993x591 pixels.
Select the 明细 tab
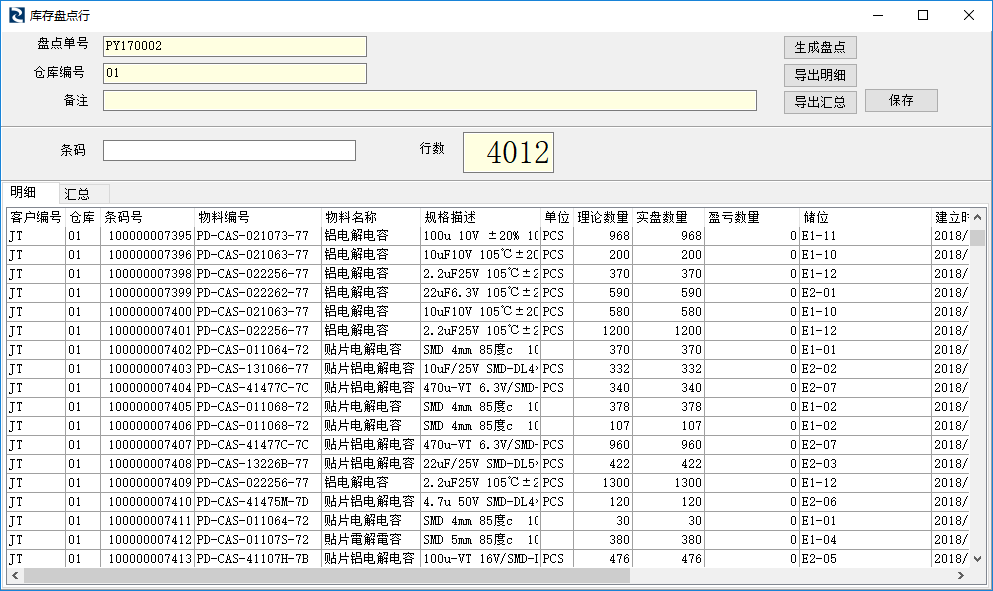24,193
